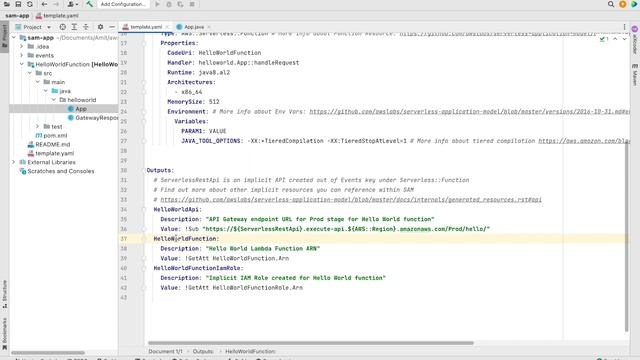Toggle the aiXcoder tool window

point(635,41)
